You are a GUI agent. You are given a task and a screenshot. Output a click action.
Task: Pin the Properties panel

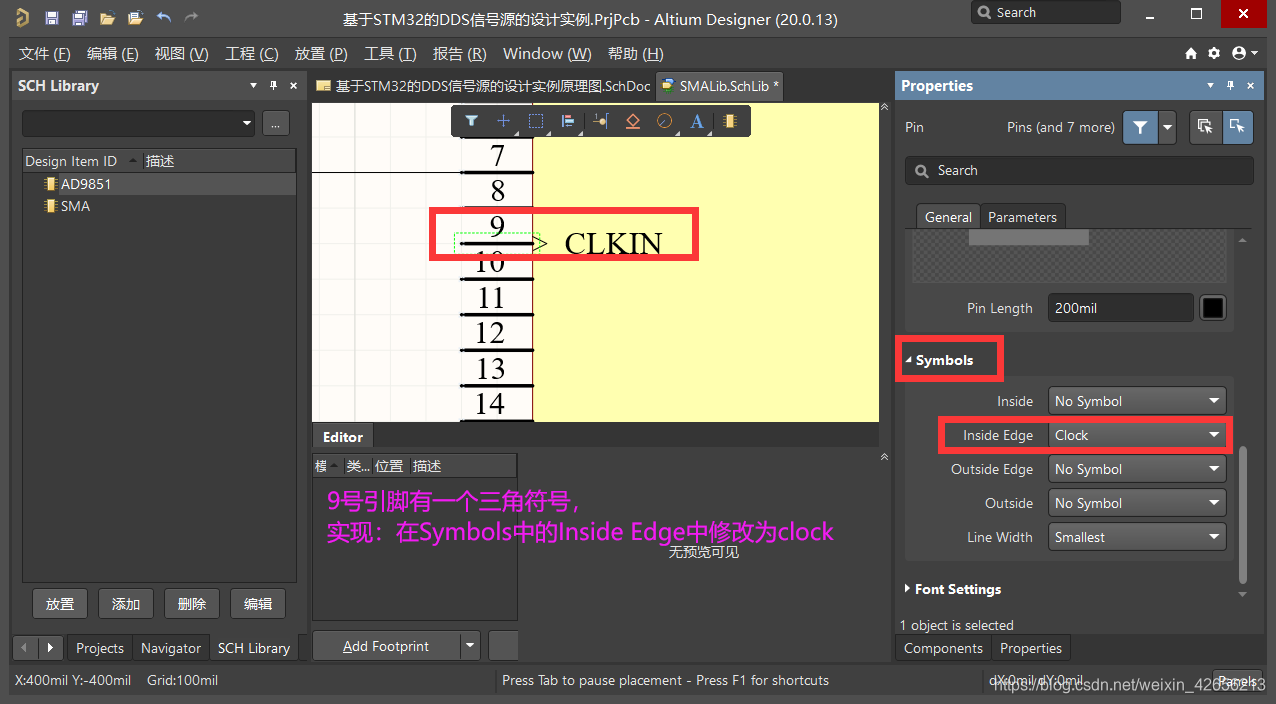tap(1230, 86)
